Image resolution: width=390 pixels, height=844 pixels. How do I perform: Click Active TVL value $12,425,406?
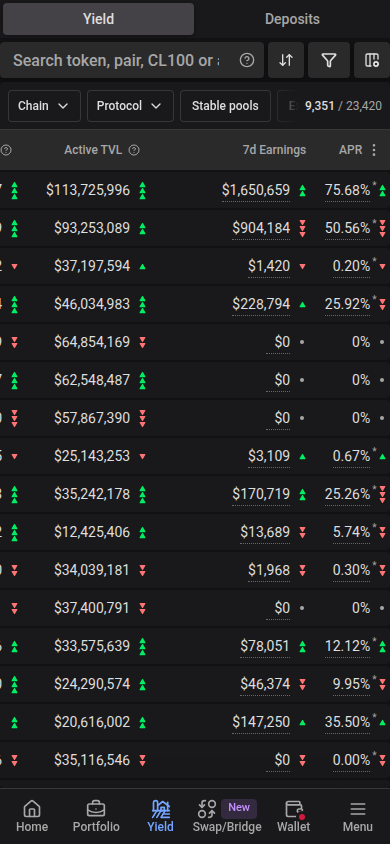[x=92, y=532]
